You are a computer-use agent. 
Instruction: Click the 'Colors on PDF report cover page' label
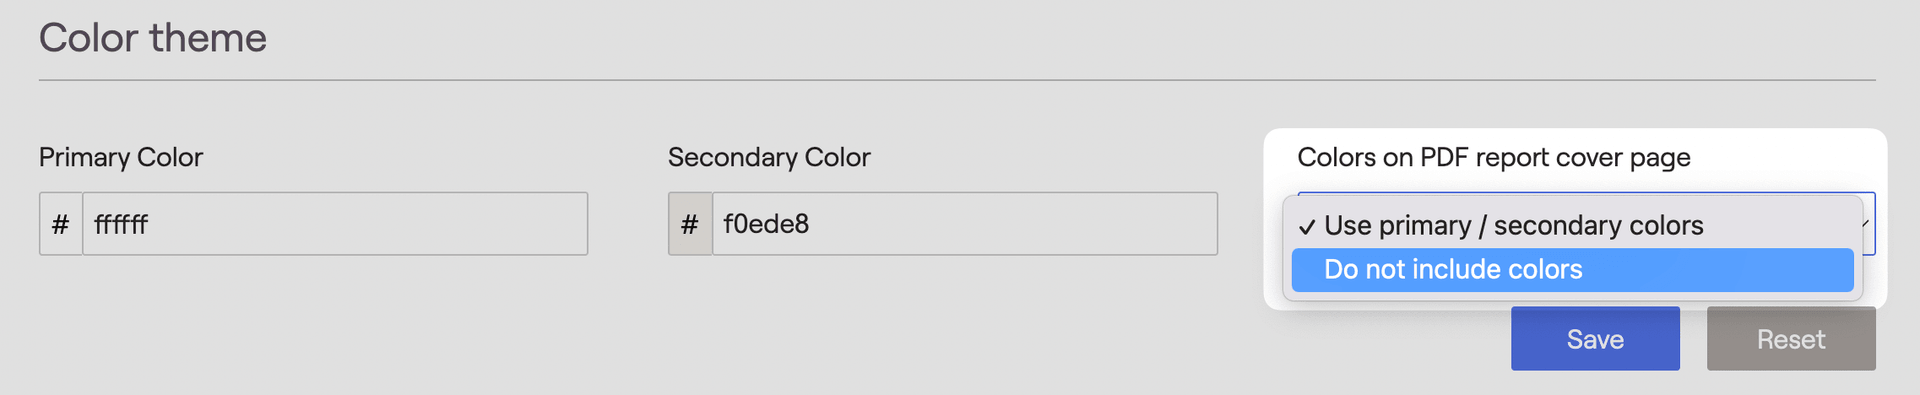(1494, 157)
